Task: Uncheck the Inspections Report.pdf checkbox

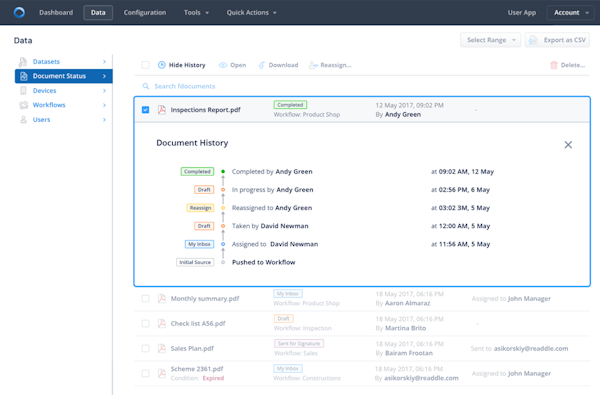Action: [145, 110]
